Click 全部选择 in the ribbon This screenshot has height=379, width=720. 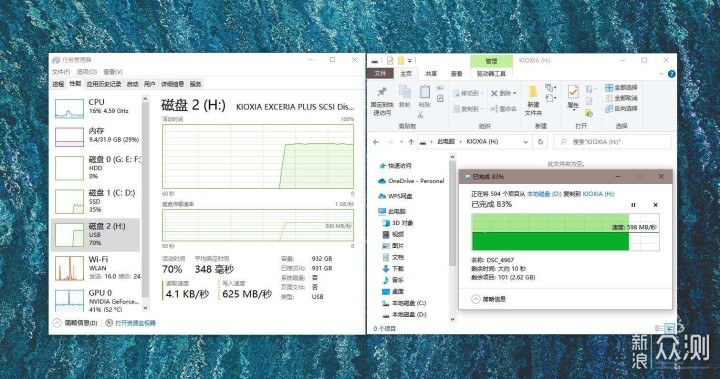[x=621, y=87]
